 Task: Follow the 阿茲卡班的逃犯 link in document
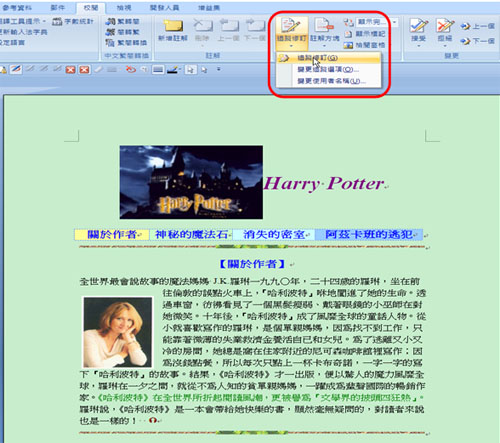click(x=369, y=235)
